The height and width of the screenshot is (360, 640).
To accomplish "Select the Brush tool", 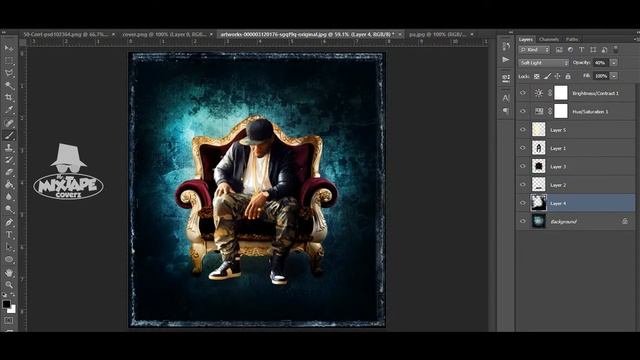I will click(x=9, y=135).
